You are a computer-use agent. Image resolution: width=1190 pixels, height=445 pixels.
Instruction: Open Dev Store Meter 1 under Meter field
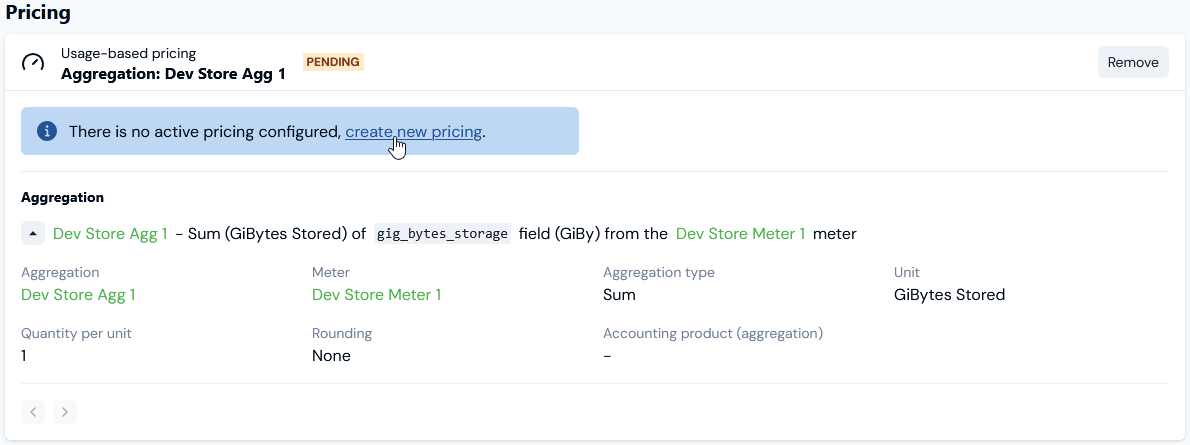pos(376,295)
